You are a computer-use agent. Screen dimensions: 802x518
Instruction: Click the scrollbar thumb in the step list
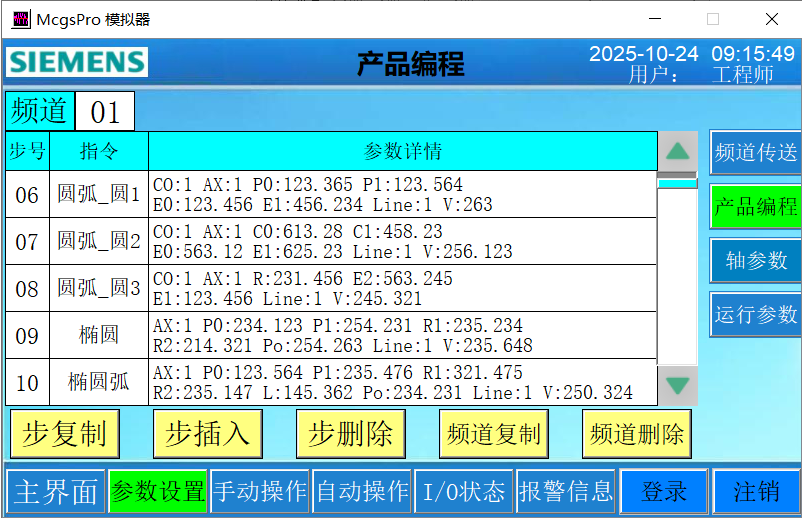[x=677, y=183]
